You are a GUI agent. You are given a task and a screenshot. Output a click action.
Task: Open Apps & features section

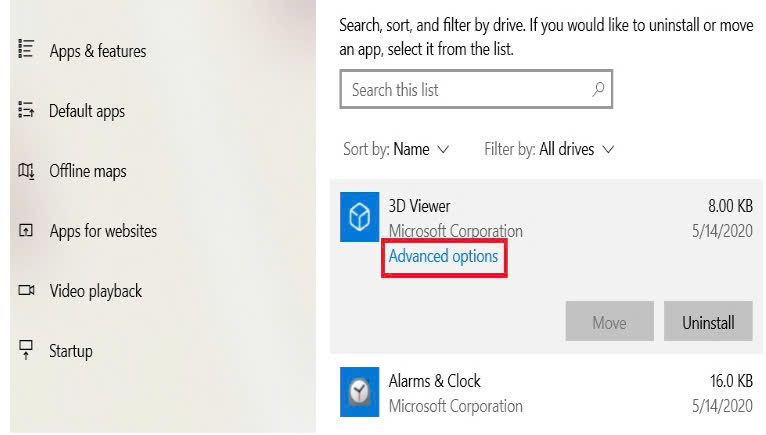pos(97,51)
